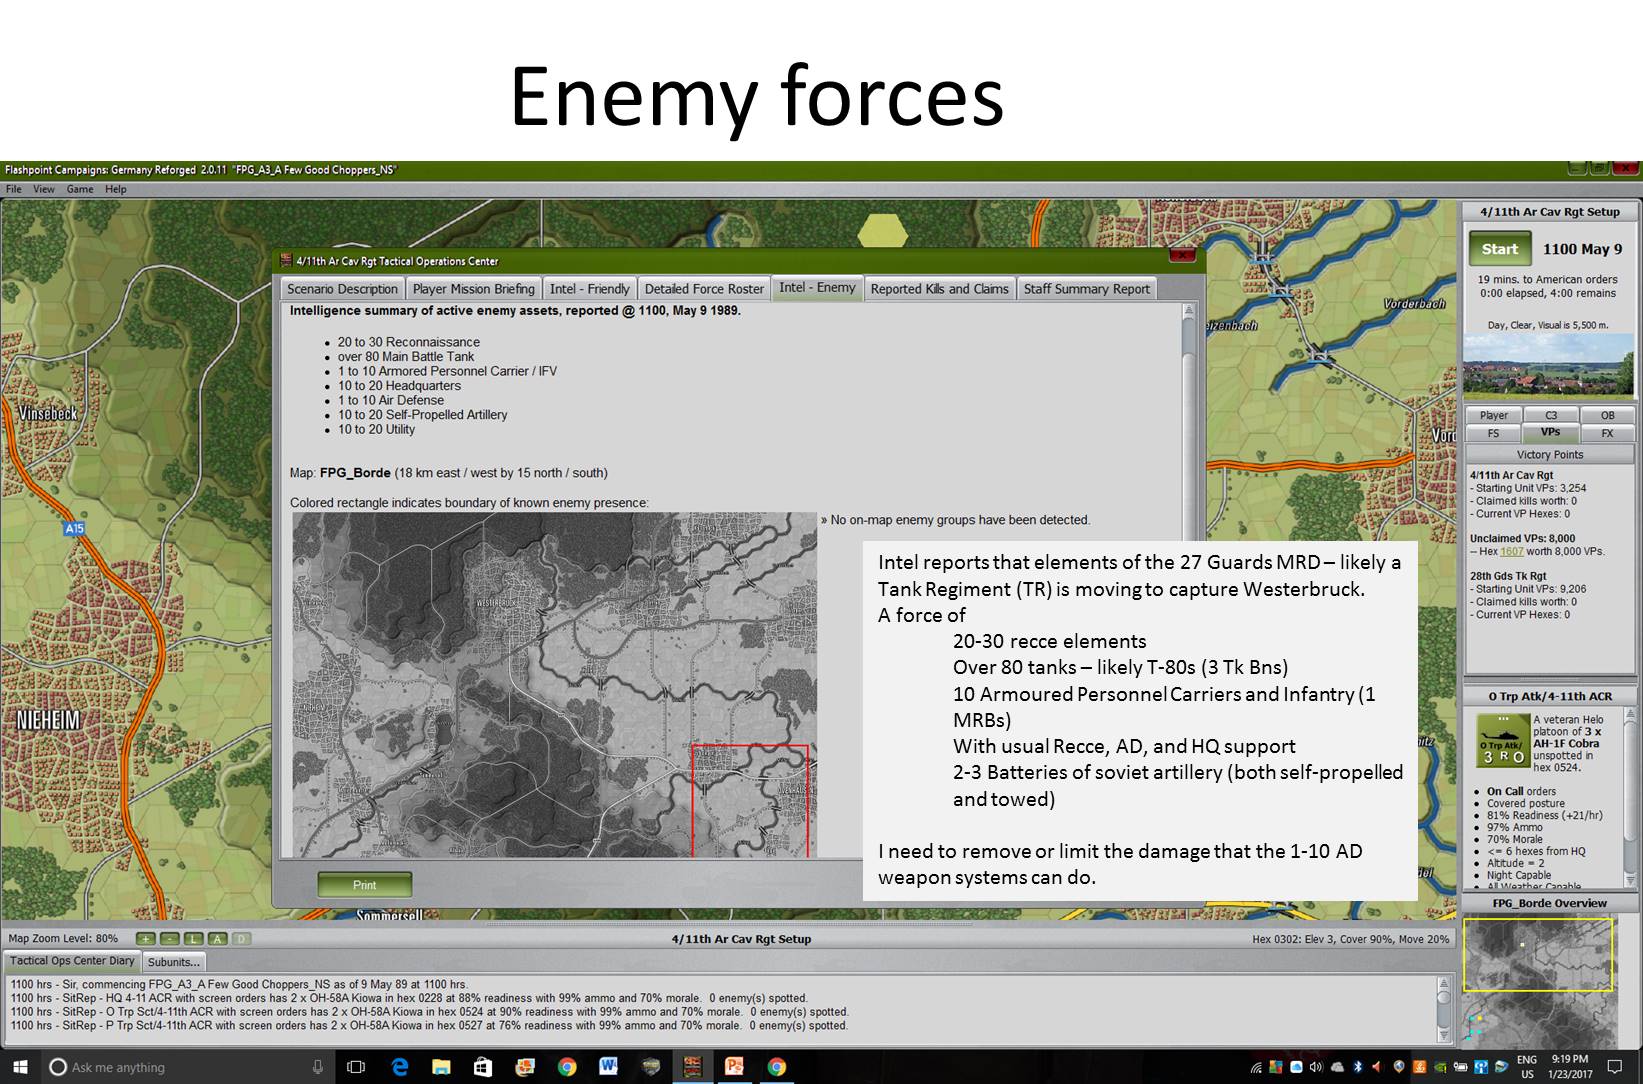1643x1084 pixels.
Task: Click the "Map Zoom Level: 80%" label
Action: (x=63, y=939)
